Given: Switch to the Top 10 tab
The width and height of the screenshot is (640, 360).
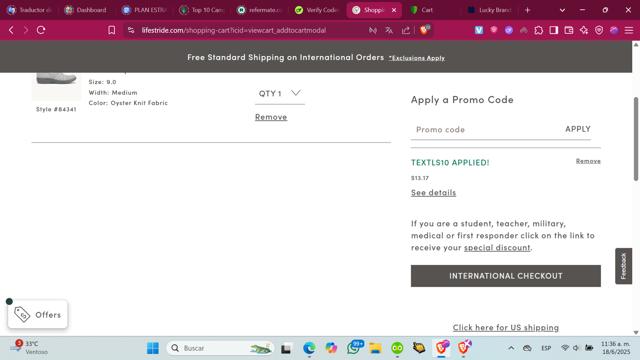Looking at the screenshot, I should coord(202,10).
